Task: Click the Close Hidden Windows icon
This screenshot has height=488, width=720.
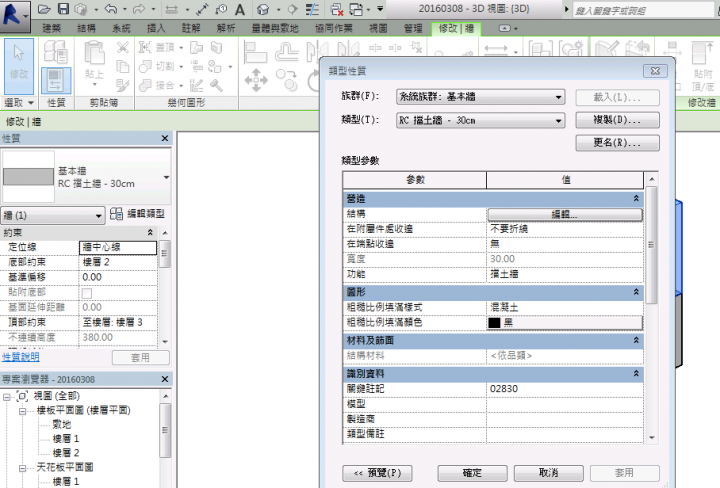Action: (x=337, y=9)
